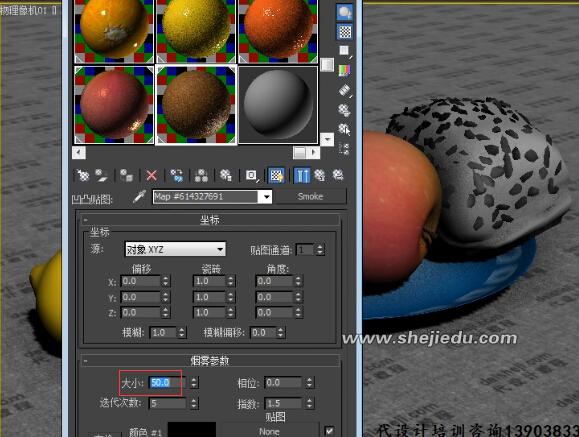The image size is (579, 437).
Task: Click the Make Unique icon
Action: [x=201, y=175]
